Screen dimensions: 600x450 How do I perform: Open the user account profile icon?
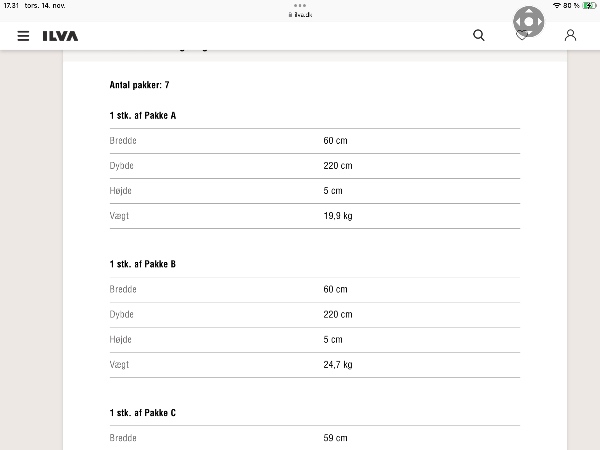570,35
